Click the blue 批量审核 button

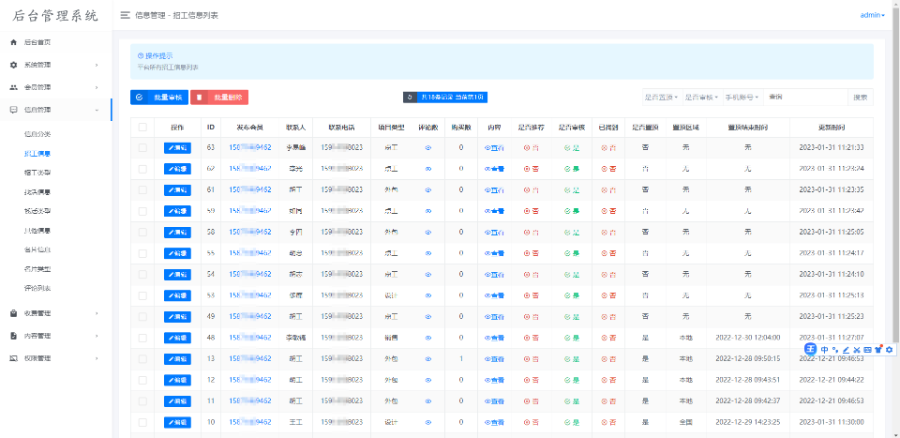tap(158, 97)
